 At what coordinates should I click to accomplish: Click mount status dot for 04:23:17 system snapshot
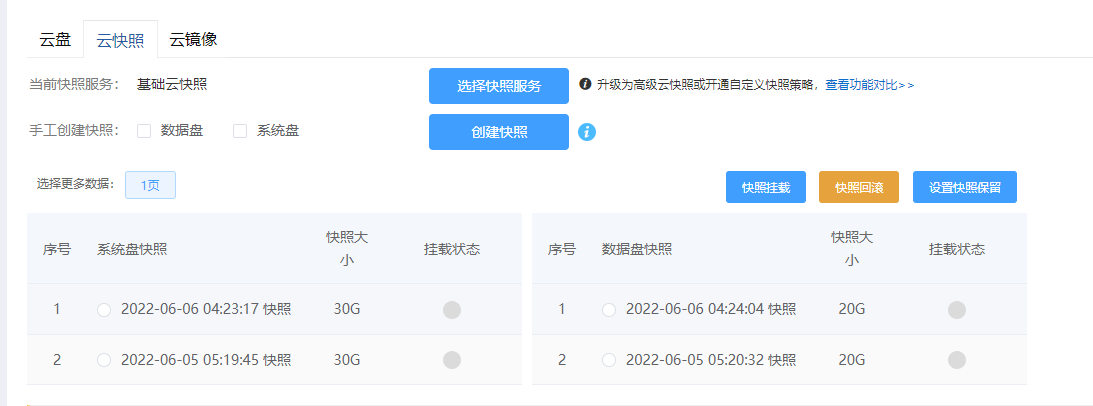point(452,310)
